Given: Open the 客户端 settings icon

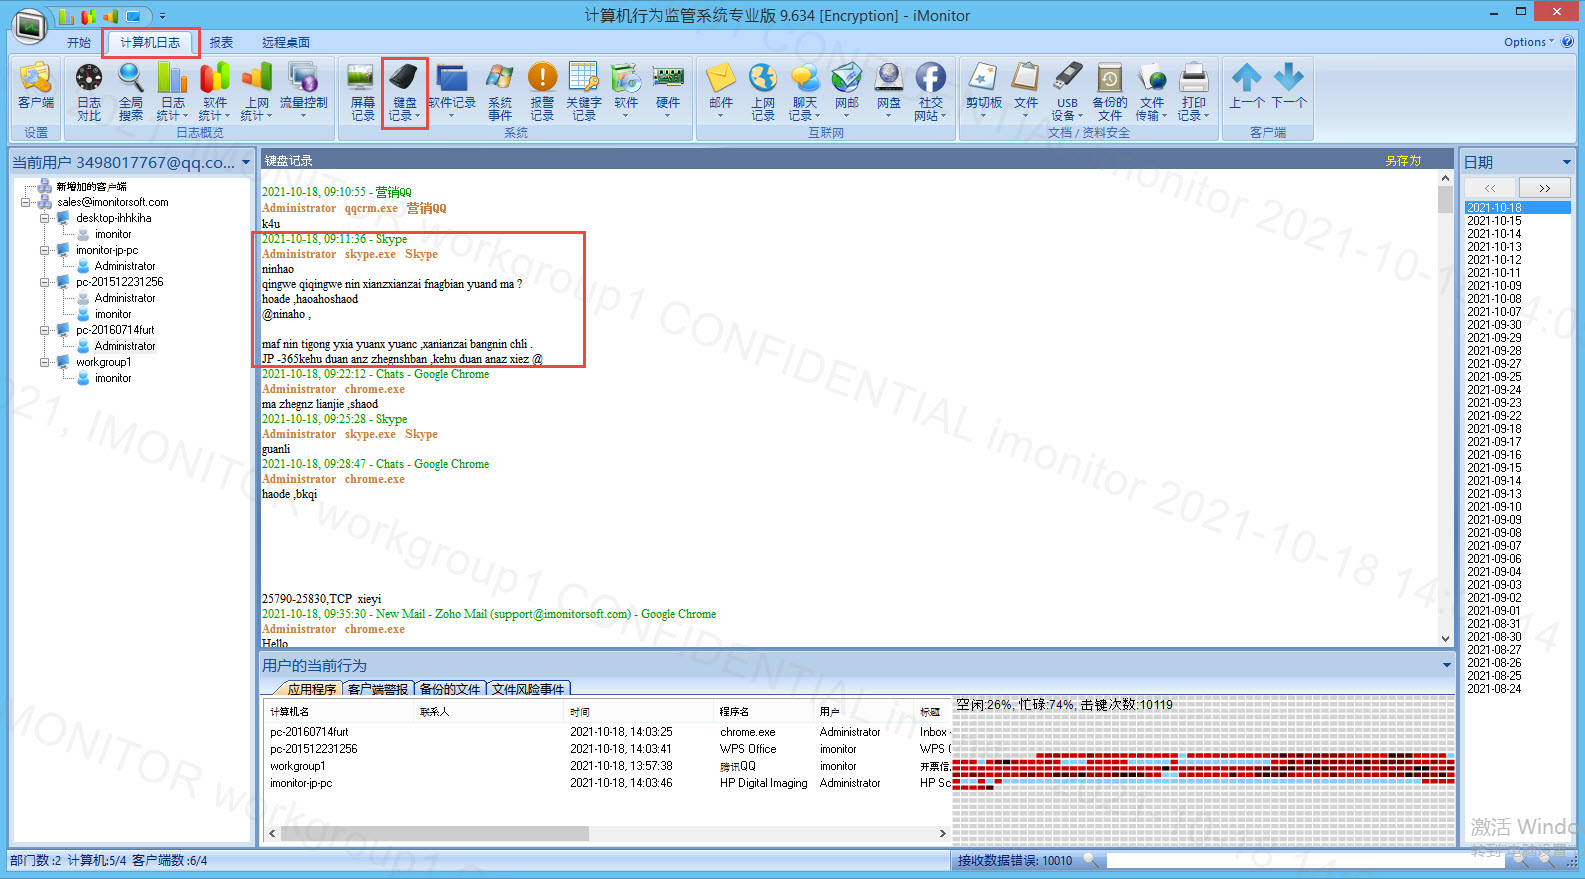Looking at the screenshot, I should coord(36,86).
